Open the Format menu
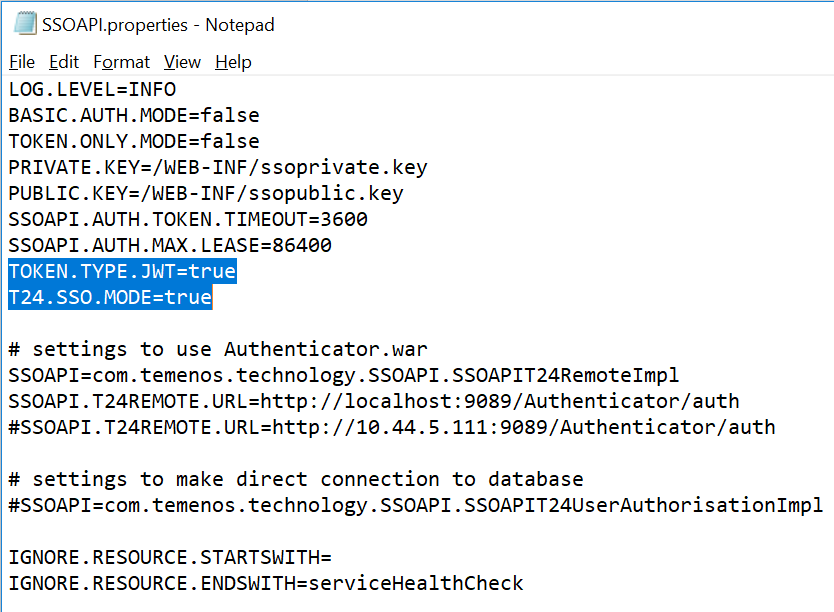This screenshot has height=612, width=834. click(121, 62)
